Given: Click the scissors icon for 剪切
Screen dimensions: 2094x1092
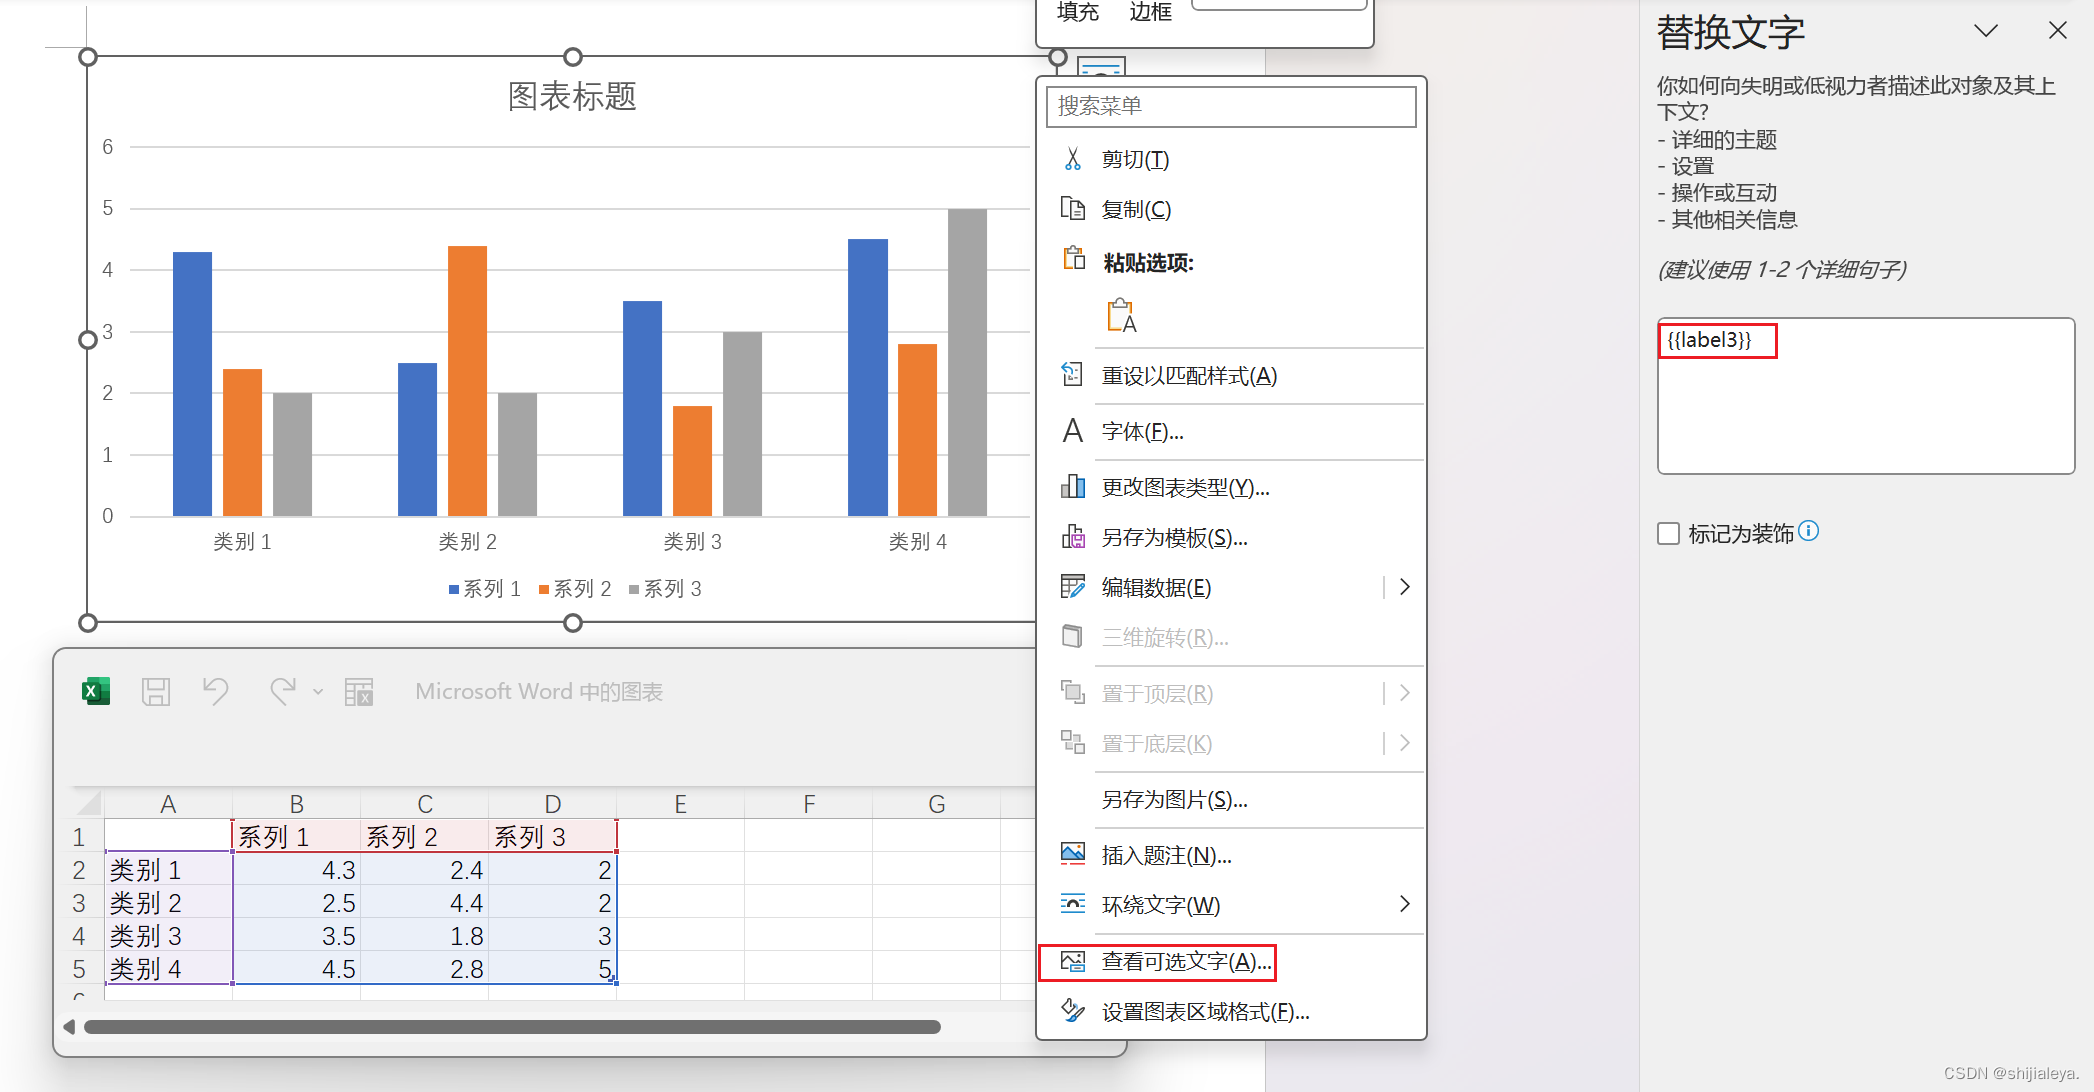Looking at the screenshot, I should point(1073,159).
